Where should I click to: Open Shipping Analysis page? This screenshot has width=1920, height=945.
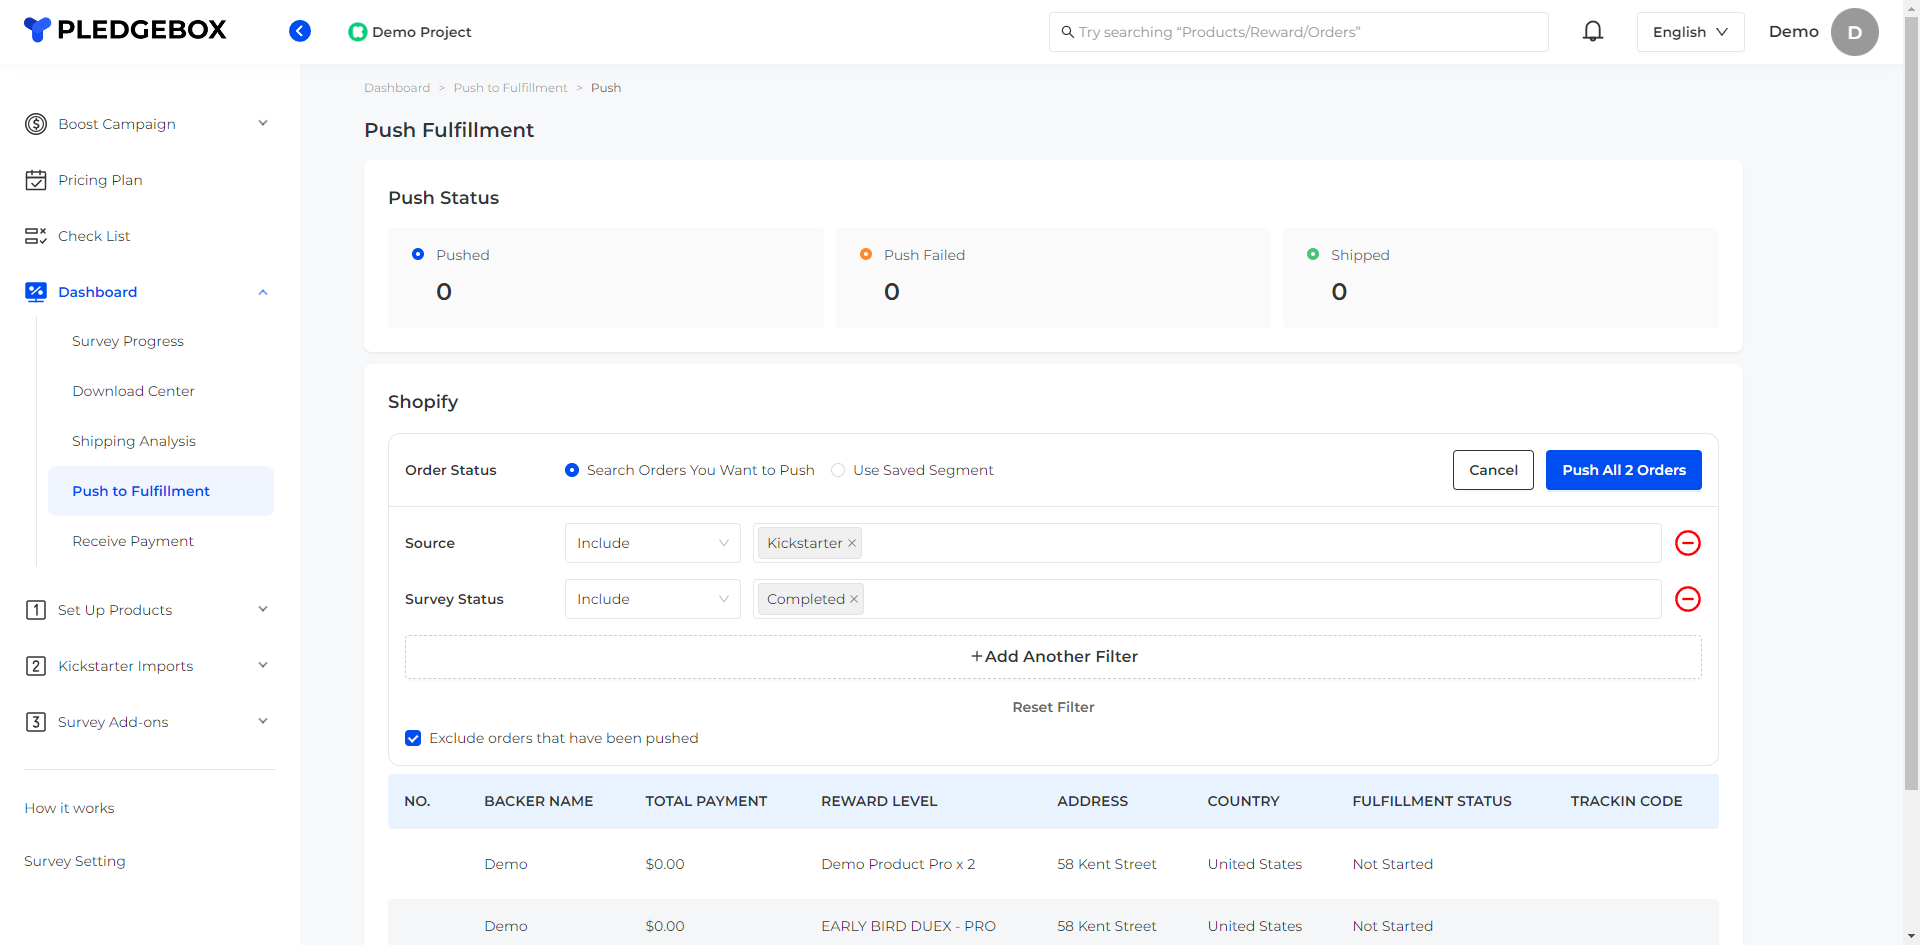[x=134, y=441]
